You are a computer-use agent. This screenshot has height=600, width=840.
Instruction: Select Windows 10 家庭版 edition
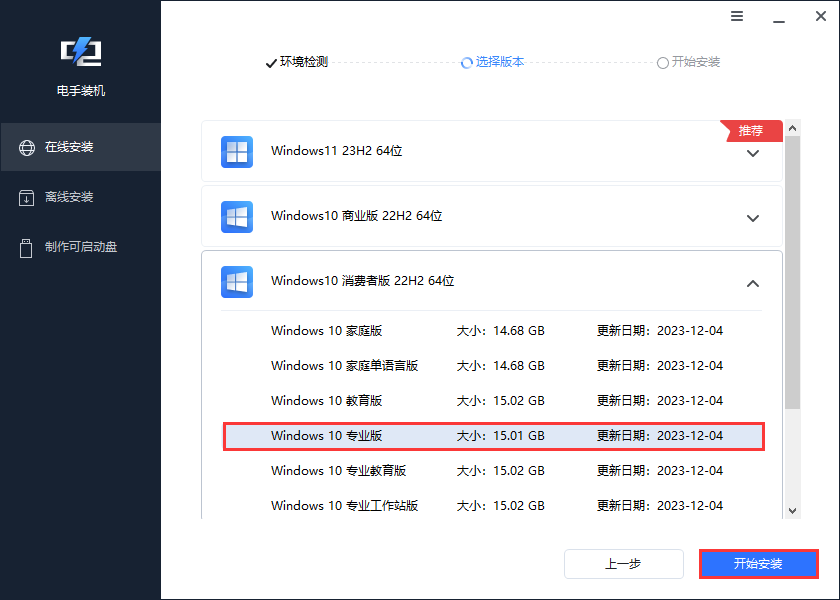(330, 330)
